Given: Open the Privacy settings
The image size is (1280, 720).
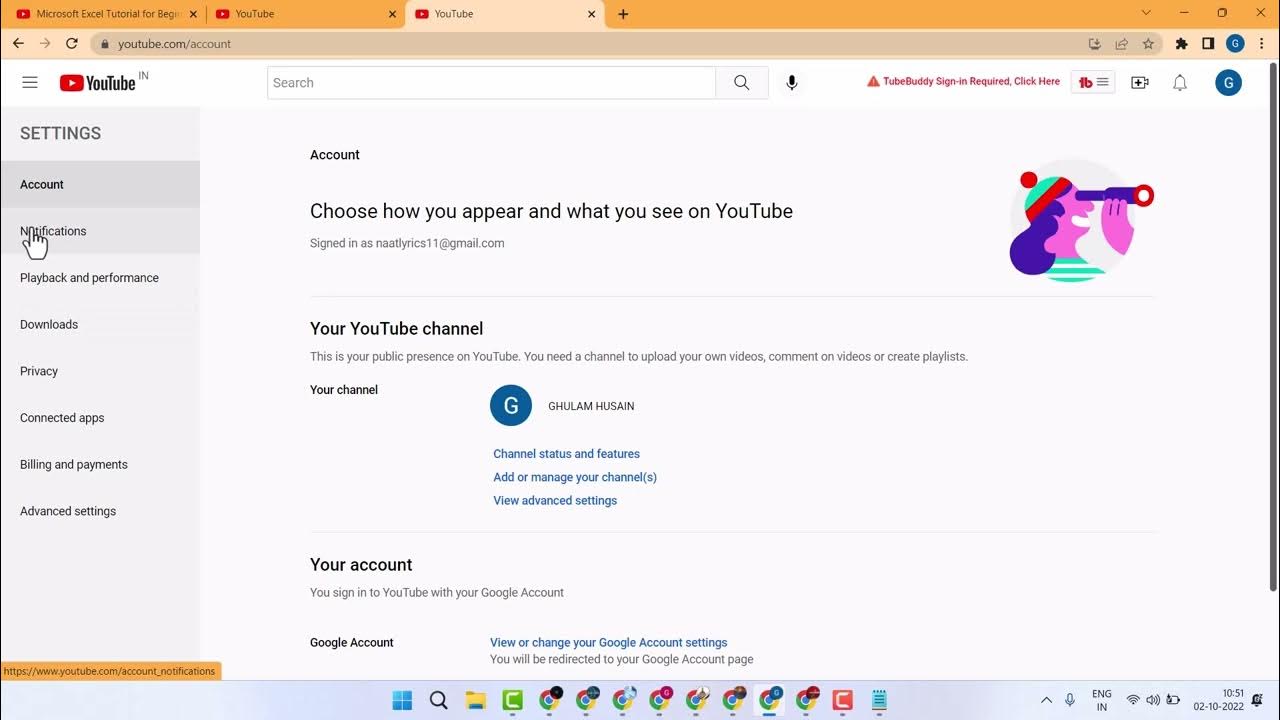Looking at the screenshot, I should [x=100, y=371].
